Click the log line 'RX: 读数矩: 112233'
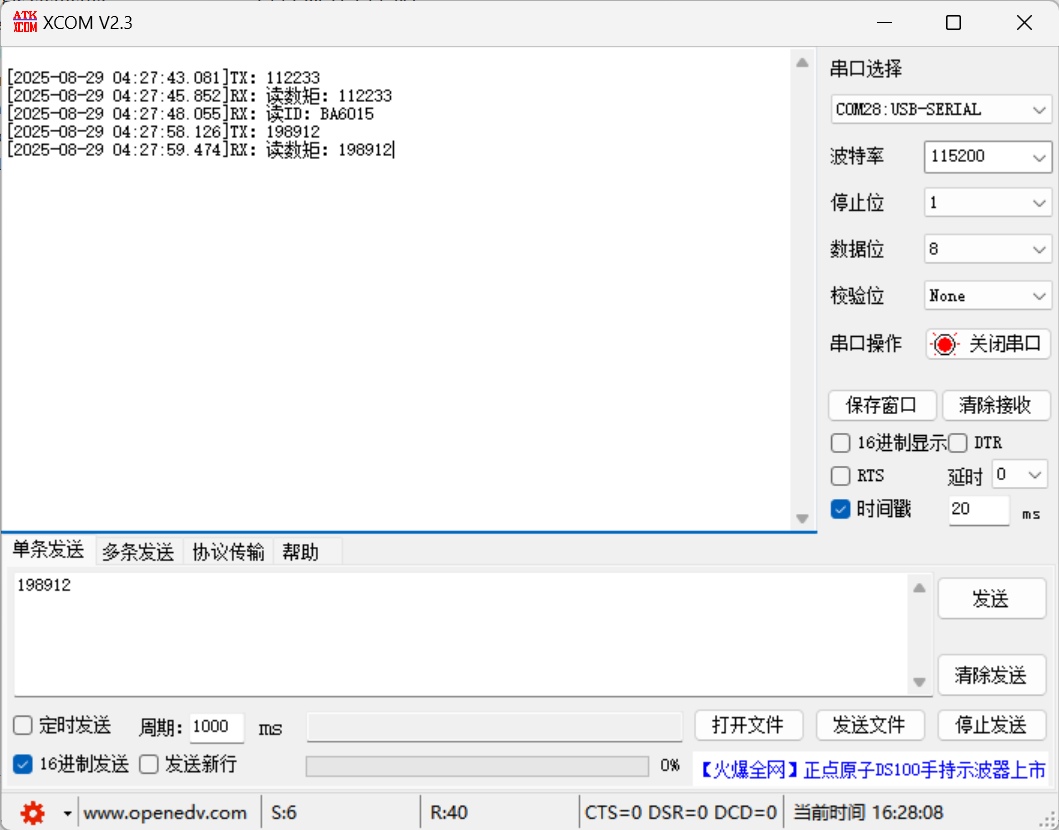This screenshot has width=1059, height=830. coord(200,96)
